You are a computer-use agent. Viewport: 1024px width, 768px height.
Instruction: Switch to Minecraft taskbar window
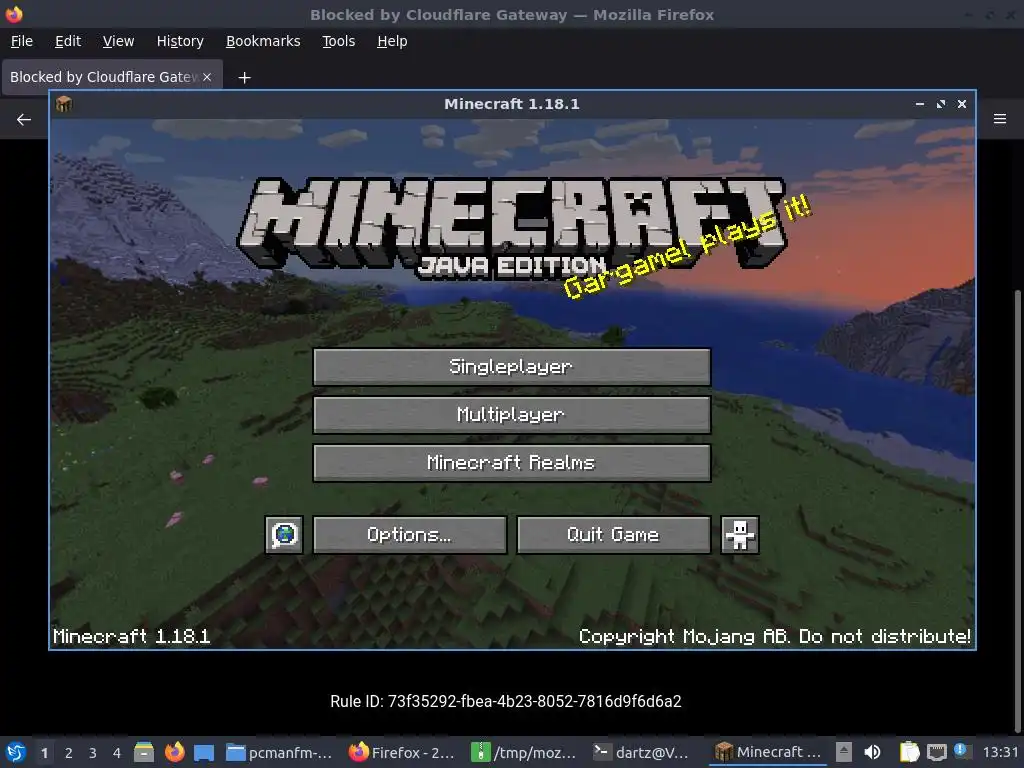tap(769, 752)
